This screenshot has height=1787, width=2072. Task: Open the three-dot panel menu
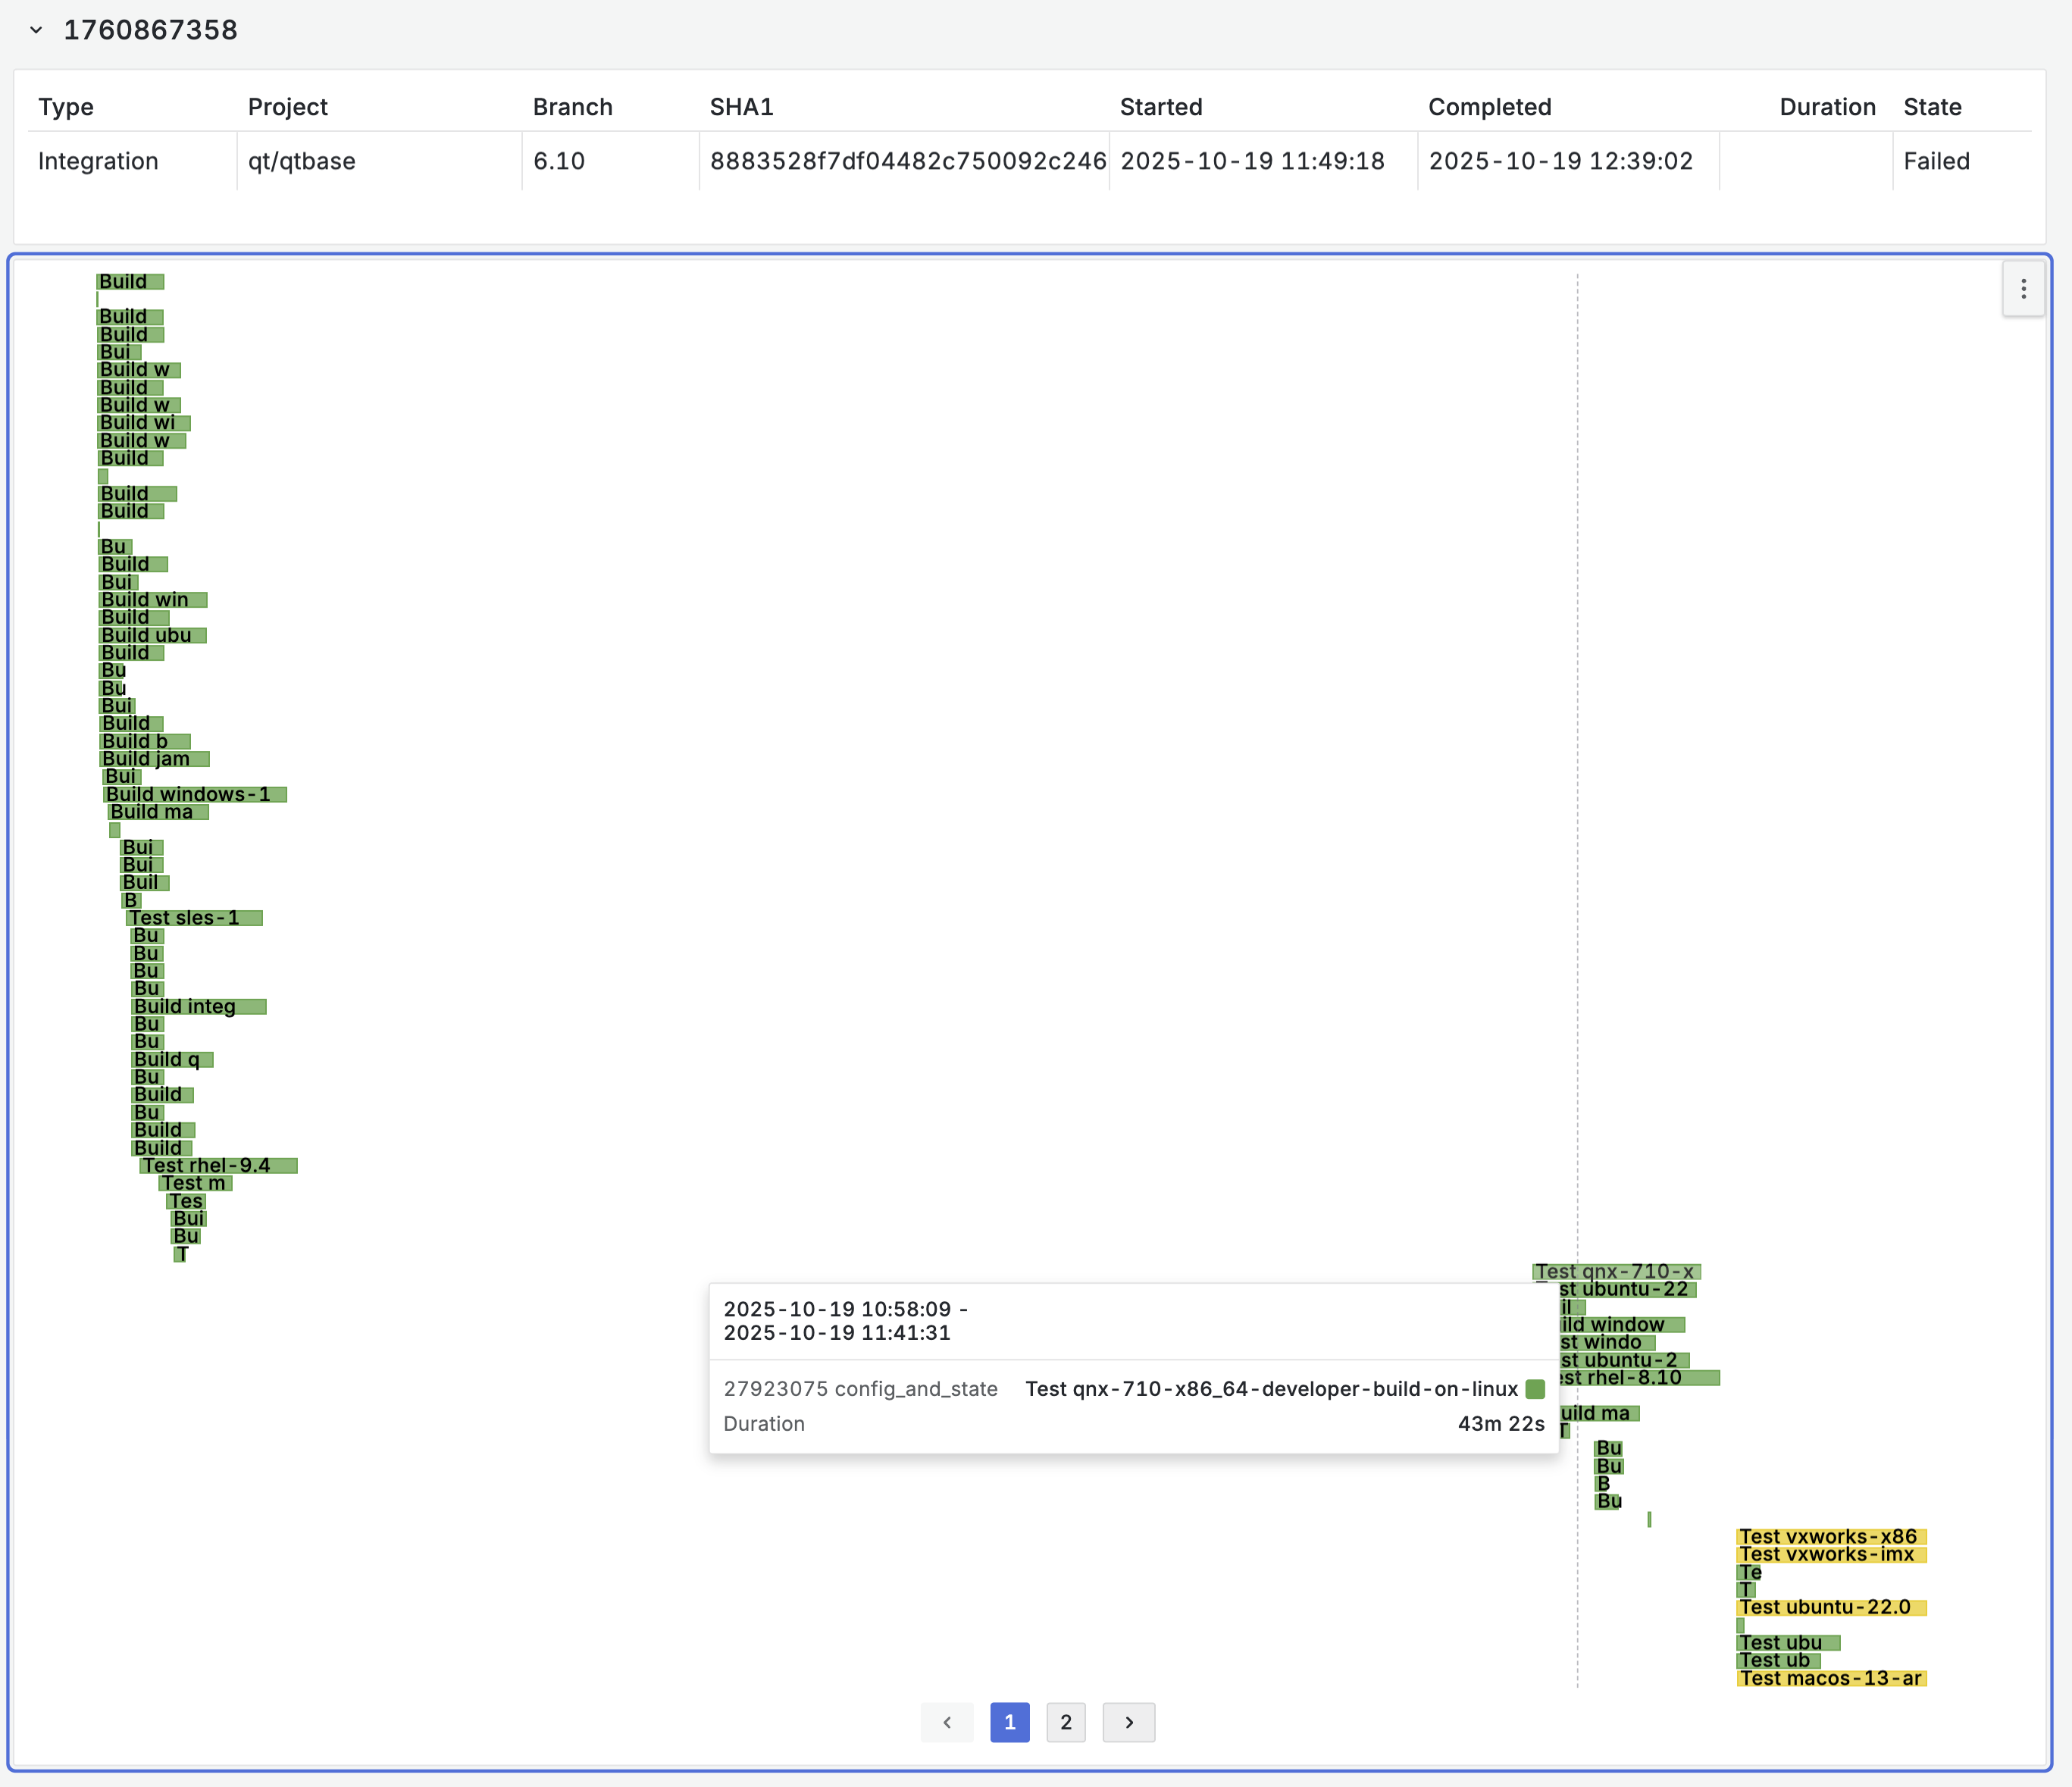coord(2023,289)
